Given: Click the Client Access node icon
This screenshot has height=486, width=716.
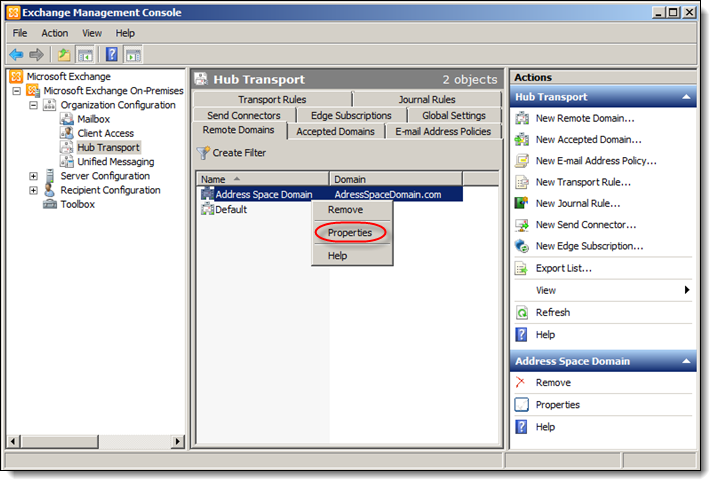Looking at the screenshot, I should pos(67,133).
